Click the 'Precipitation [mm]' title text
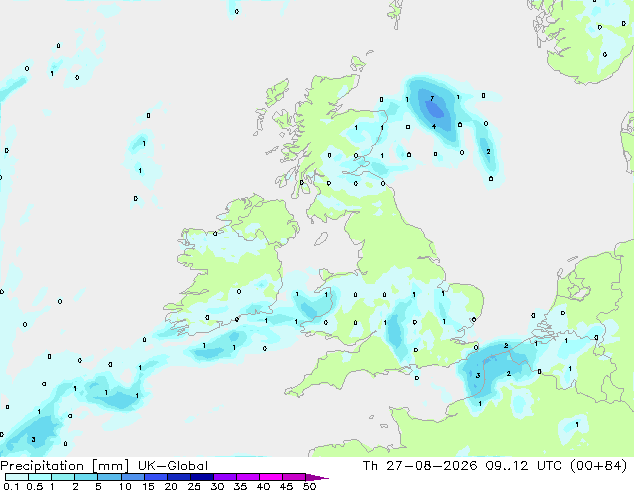Viewport: 634px width, 490px height. [64, 466]
